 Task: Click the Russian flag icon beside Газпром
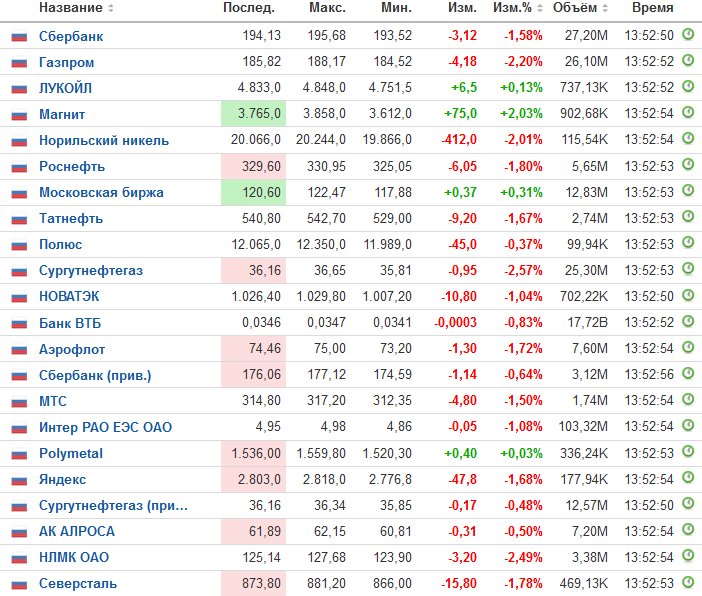[x=19, y=63]
